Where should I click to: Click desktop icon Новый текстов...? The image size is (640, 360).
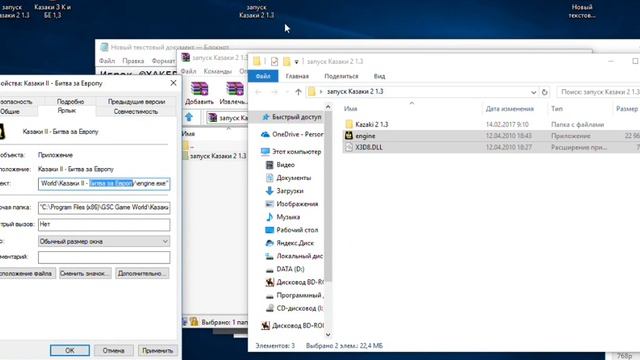pyautogui.click(x=582, y=11)
